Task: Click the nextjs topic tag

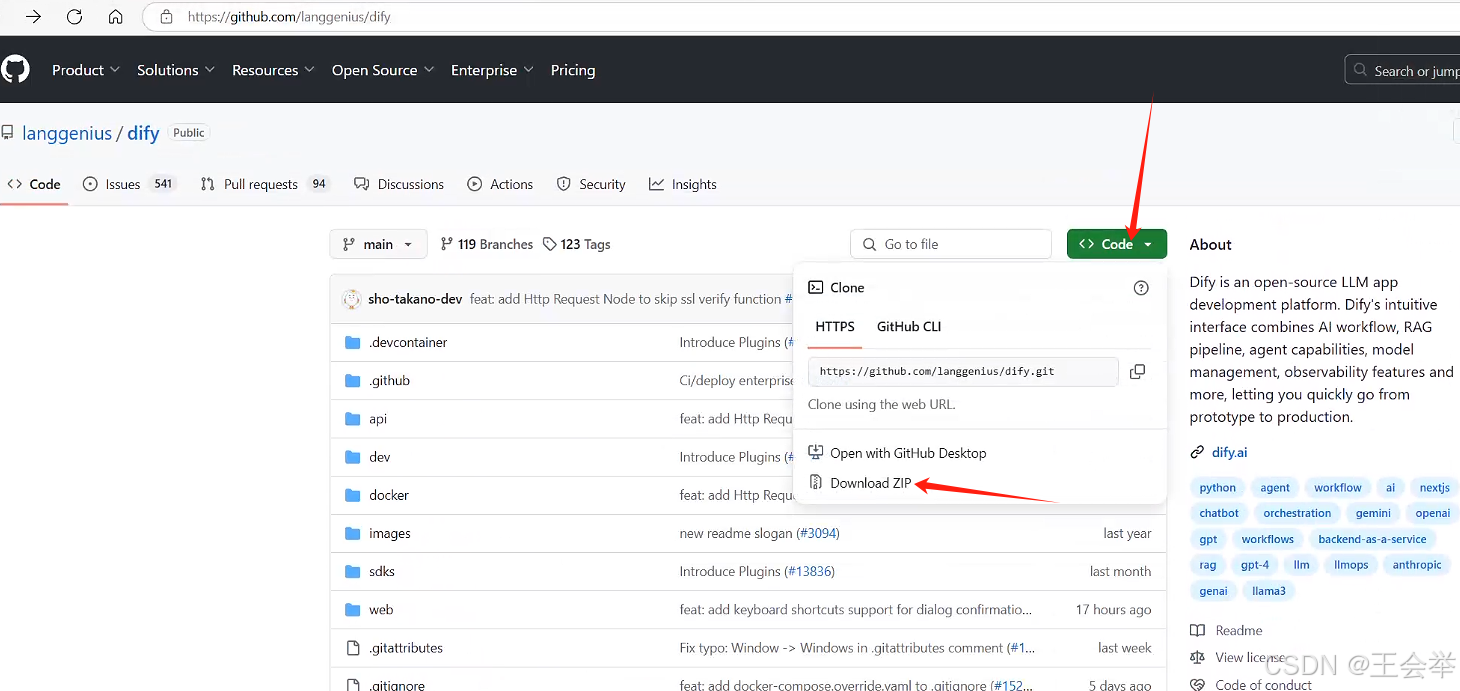Action: pyautogui.click(x=1434, y=487)
